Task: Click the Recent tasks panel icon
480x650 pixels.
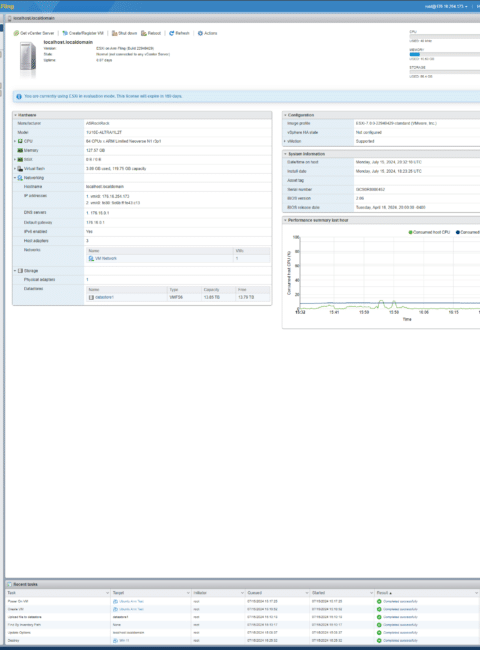Action: click(9, 585)
